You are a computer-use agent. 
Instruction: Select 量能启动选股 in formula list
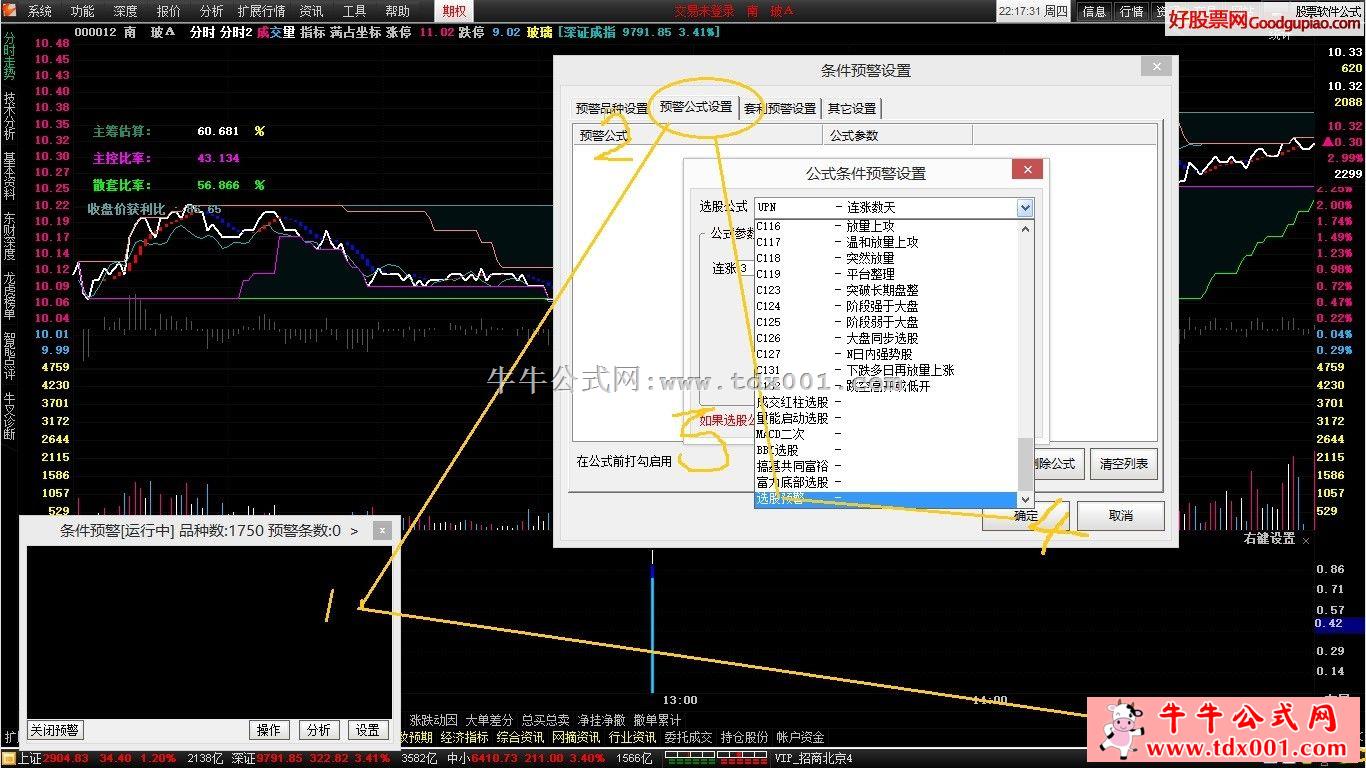(x=885, y=418)
